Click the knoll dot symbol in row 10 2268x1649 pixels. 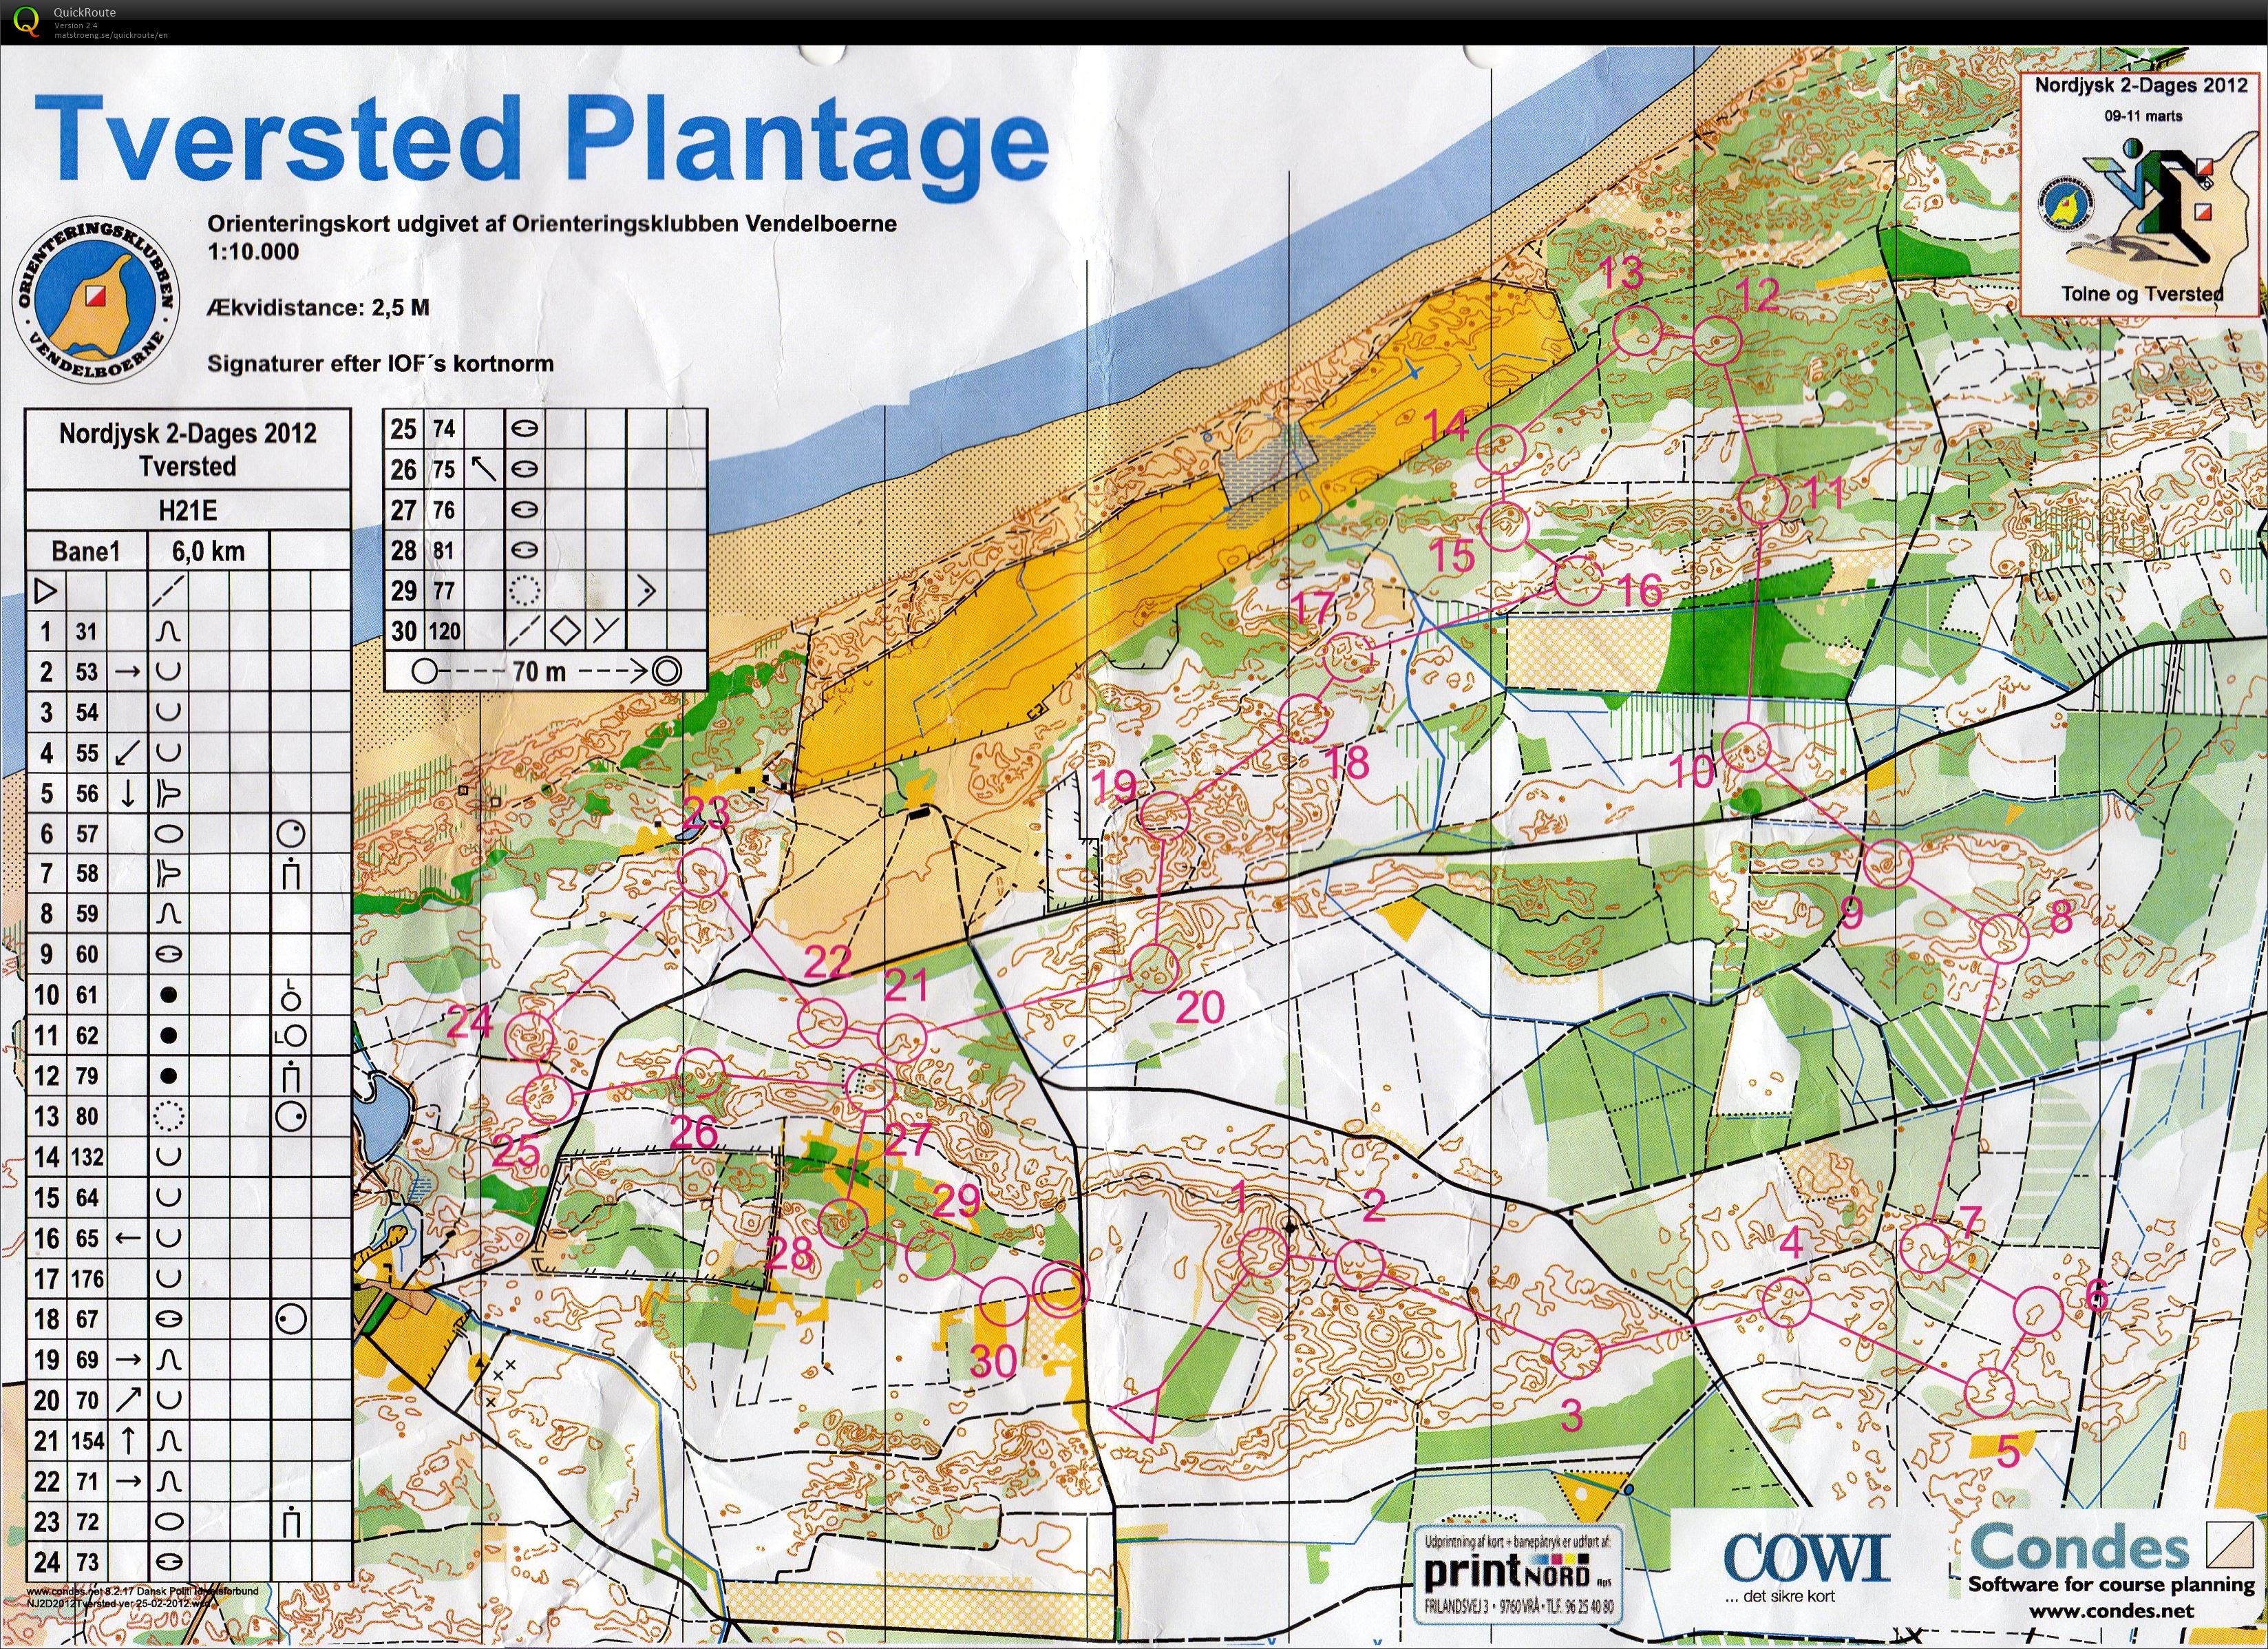pyautogui.click(x=169, y=994)
